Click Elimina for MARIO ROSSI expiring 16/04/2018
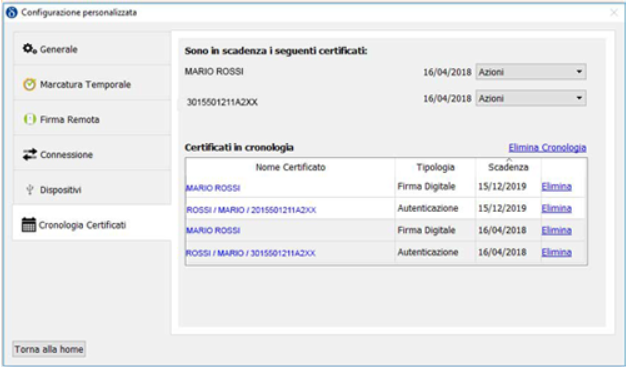The image size is (627, 367). 556,230
